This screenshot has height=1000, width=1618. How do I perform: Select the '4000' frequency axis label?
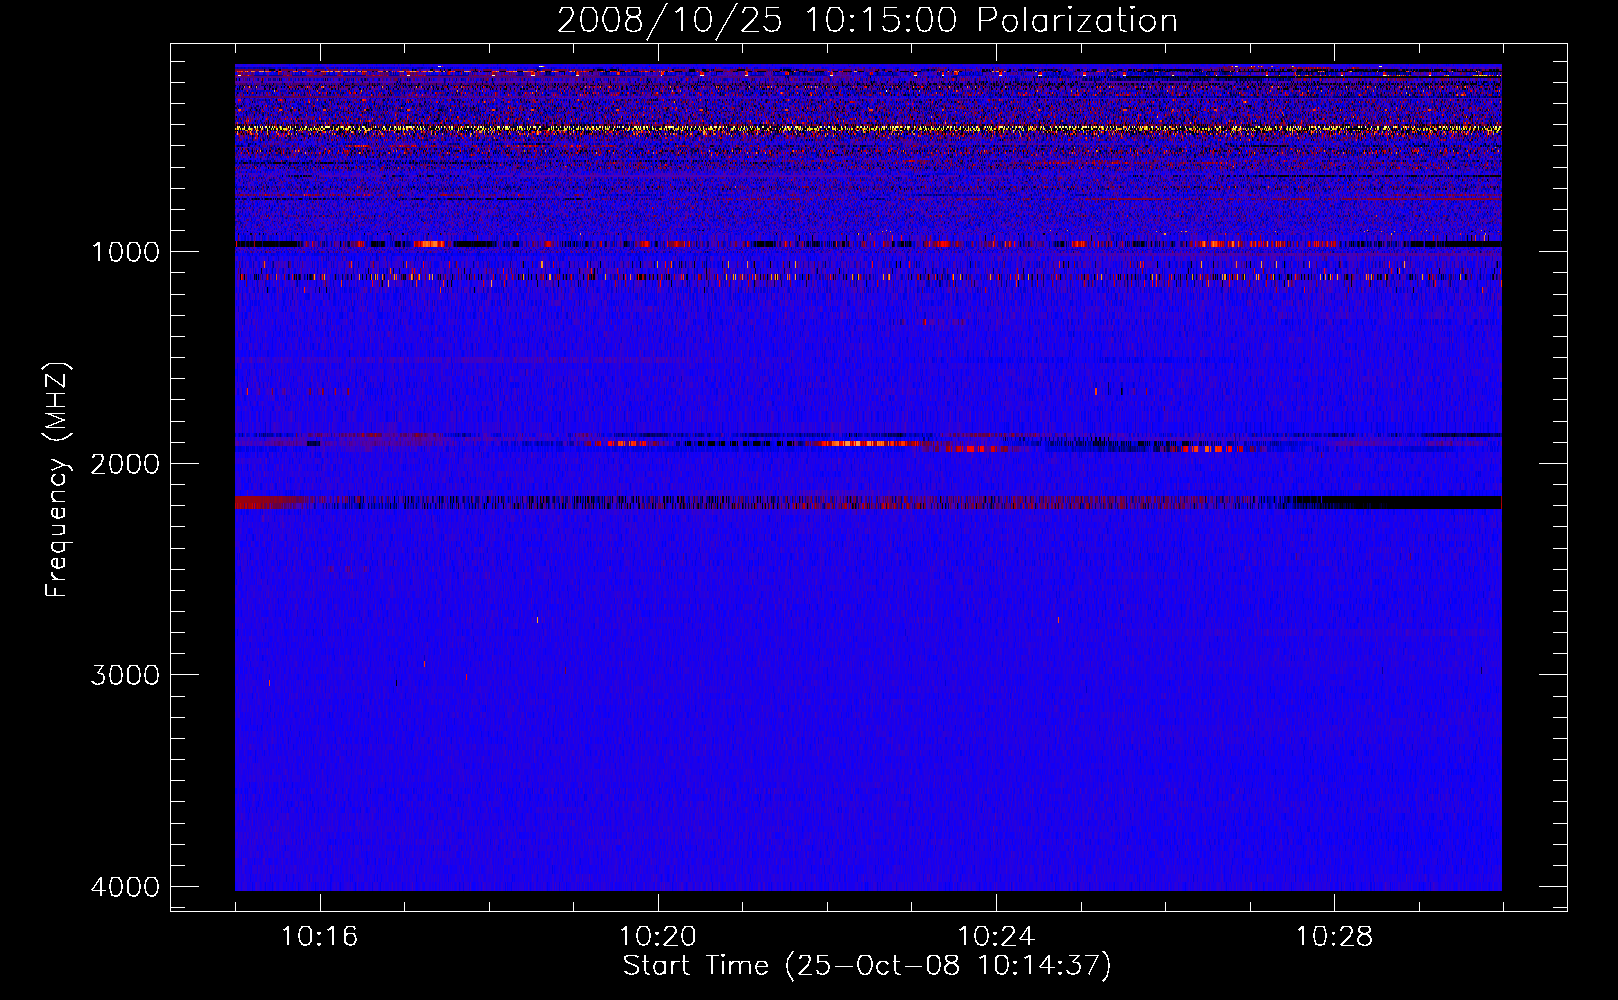tap(125, 887)
